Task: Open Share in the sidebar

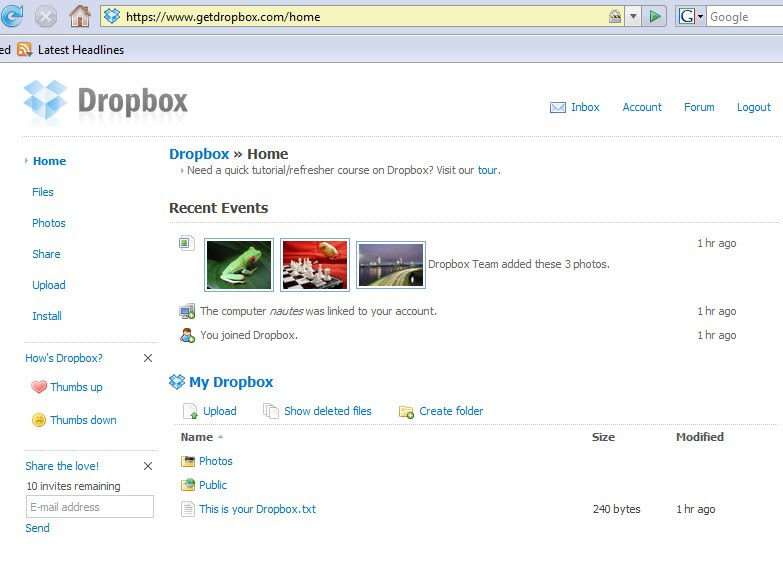Action: click(x=46, y=254)
